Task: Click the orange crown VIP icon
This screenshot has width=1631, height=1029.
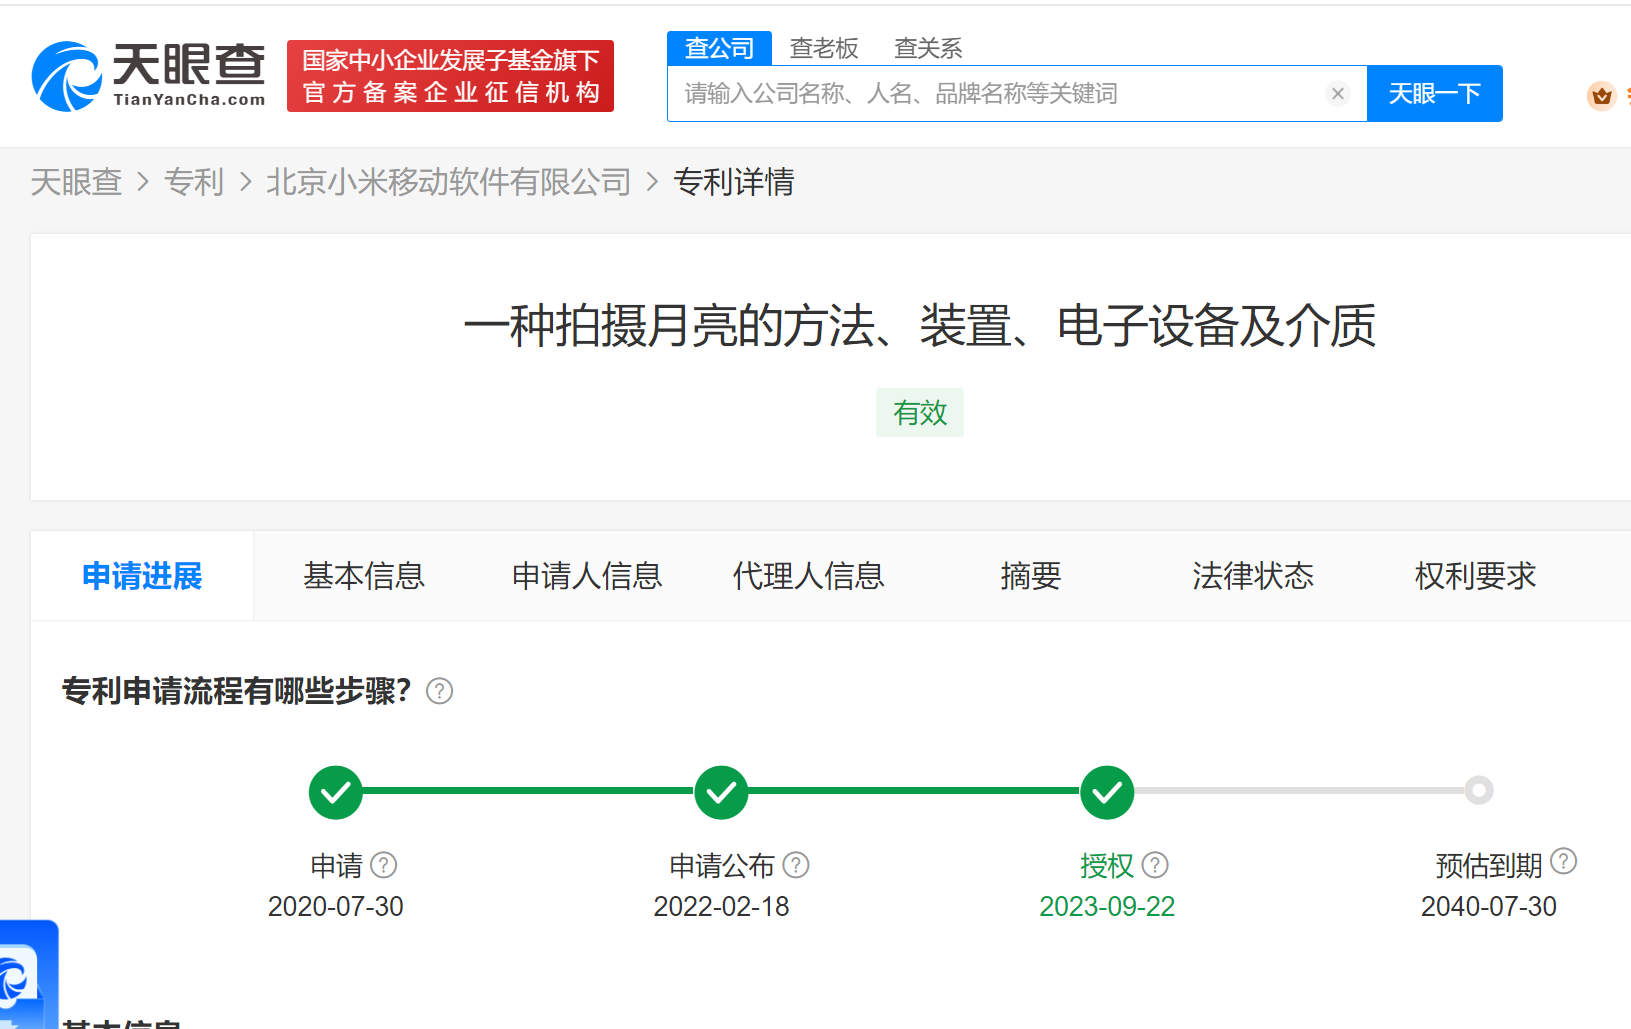Action: click(1602, 96)
